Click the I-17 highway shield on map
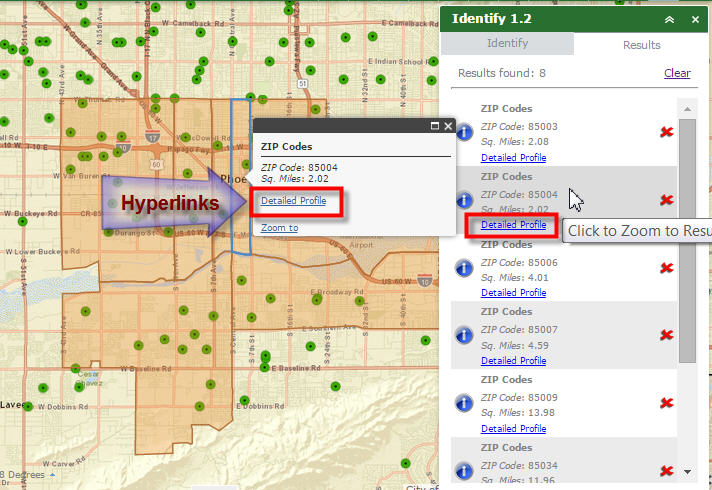 pyautogui.click(x=153, y=136)
